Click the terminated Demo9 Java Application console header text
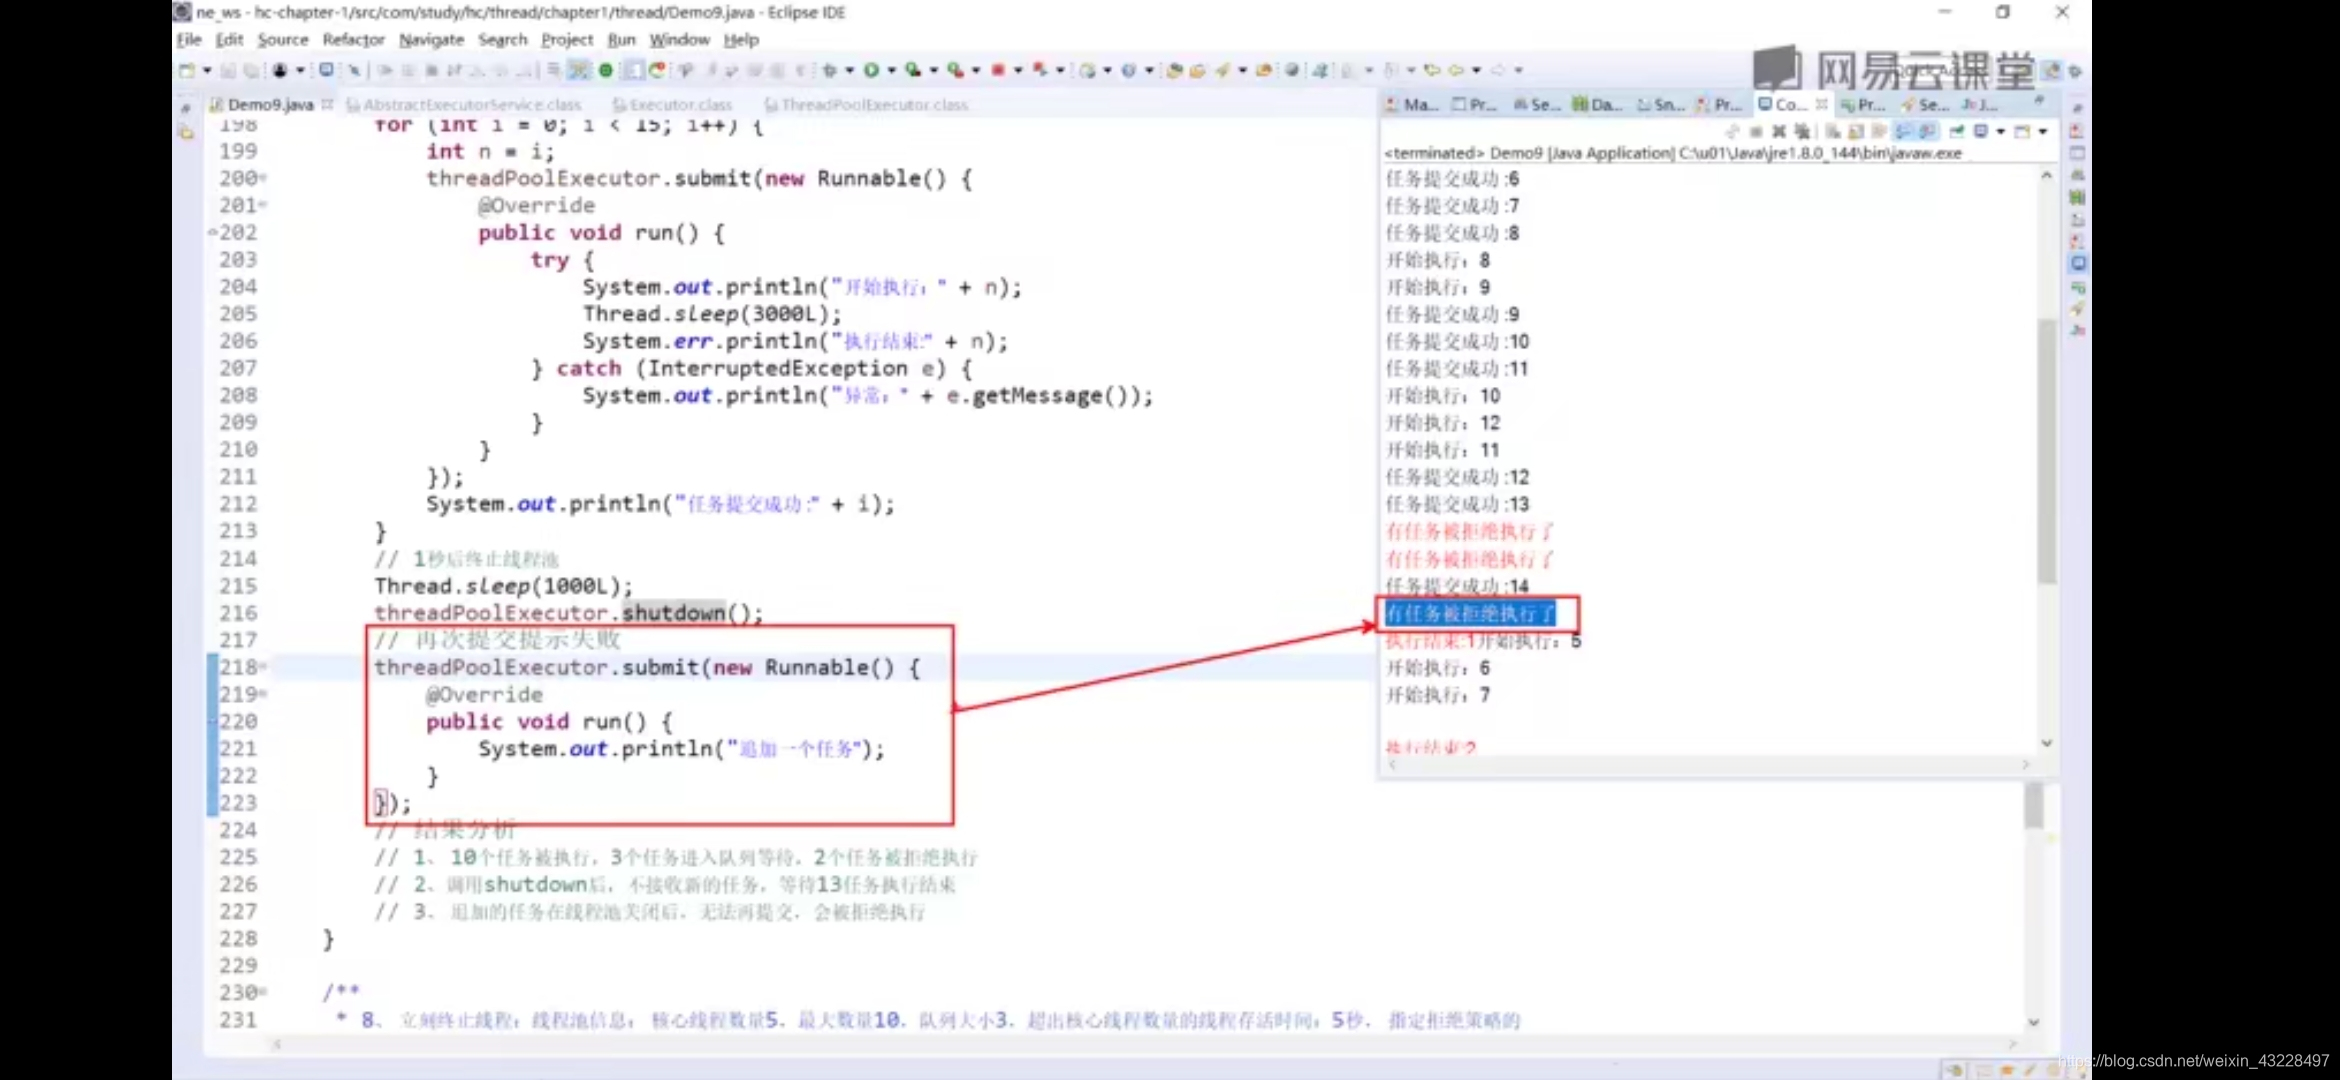This screenshot has width=2340, height=1080. pos(1673,153)
